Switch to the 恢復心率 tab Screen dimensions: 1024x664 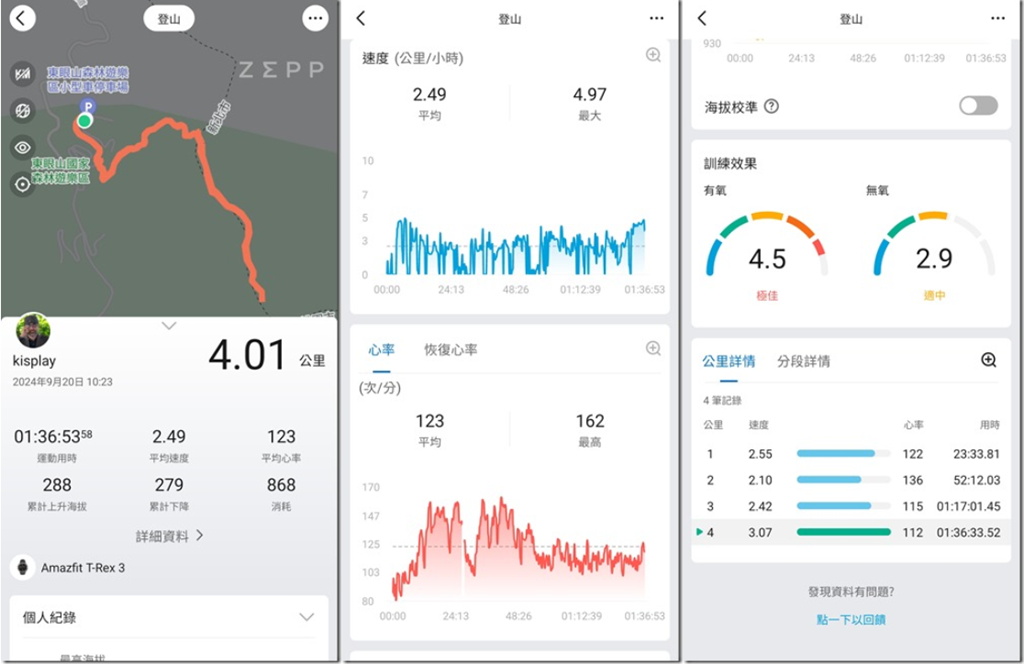tap(451, 350)
